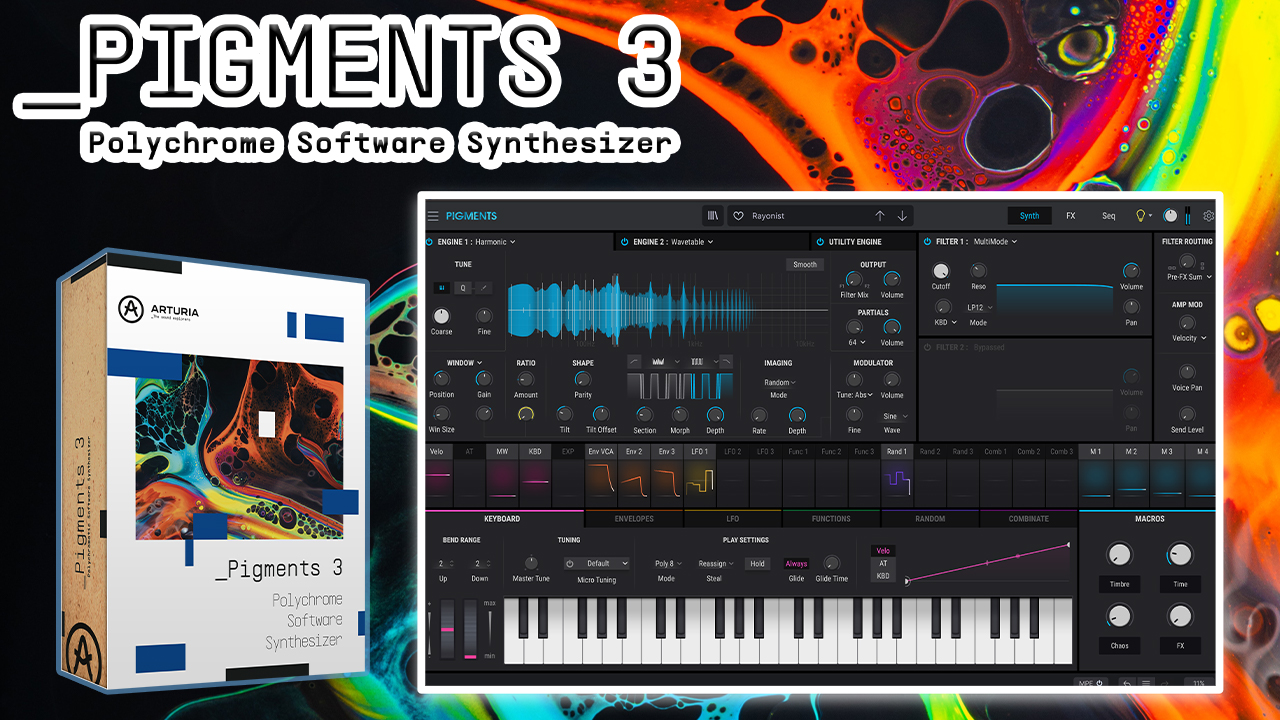Screen dimensions: 1280x720
Task: Select the LFO 1 modulation source slot
Action: pos(700,476)
